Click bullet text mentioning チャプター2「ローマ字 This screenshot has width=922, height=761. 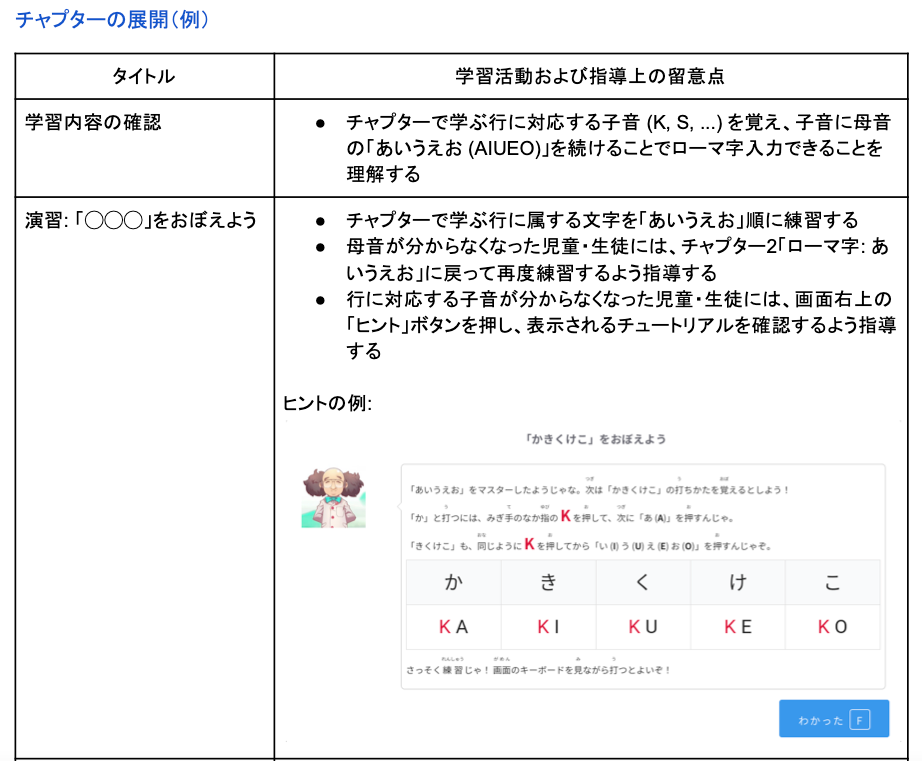click(617, 259)
